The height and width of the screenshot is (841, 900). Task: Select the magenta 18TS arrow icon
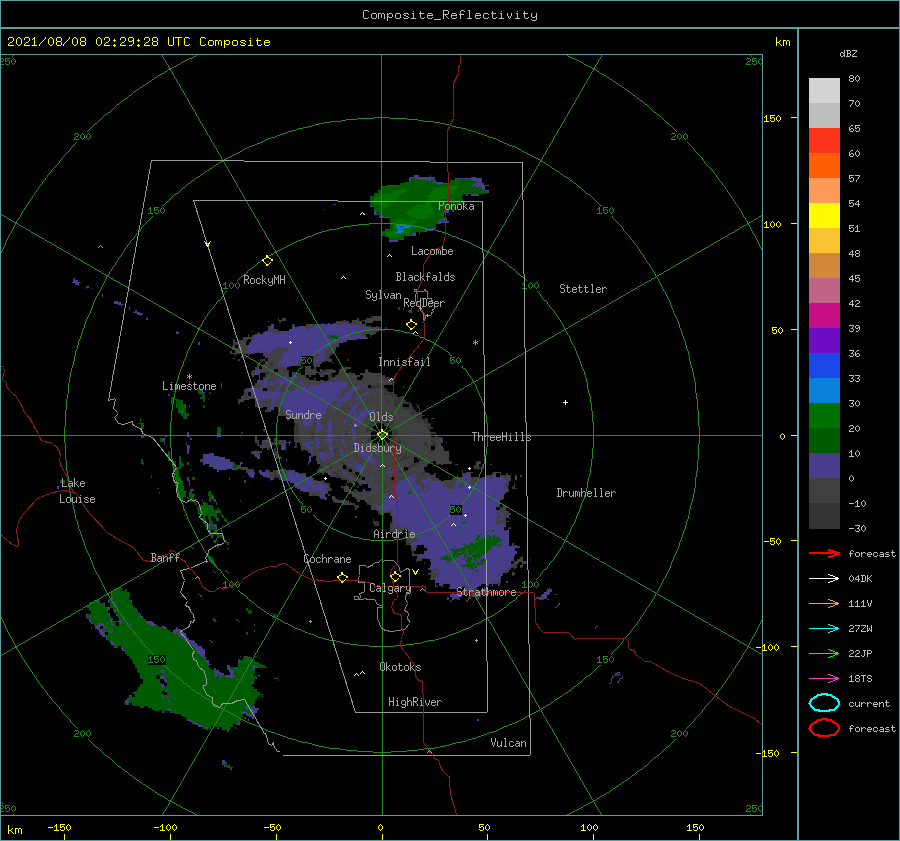(x=824, y=679)
